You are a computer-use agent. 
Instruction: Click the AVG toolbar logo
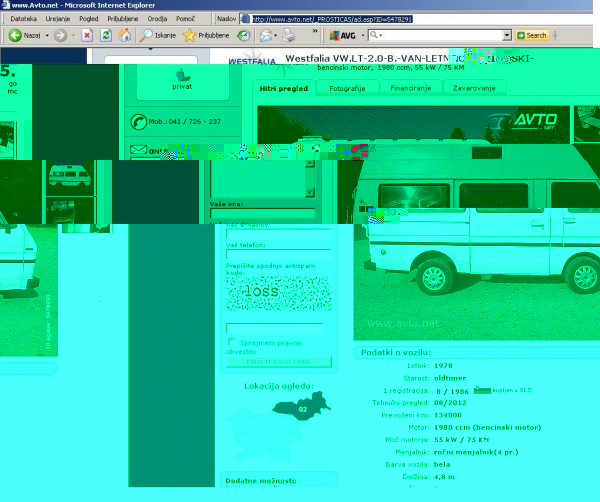click(x=343, y=35)
